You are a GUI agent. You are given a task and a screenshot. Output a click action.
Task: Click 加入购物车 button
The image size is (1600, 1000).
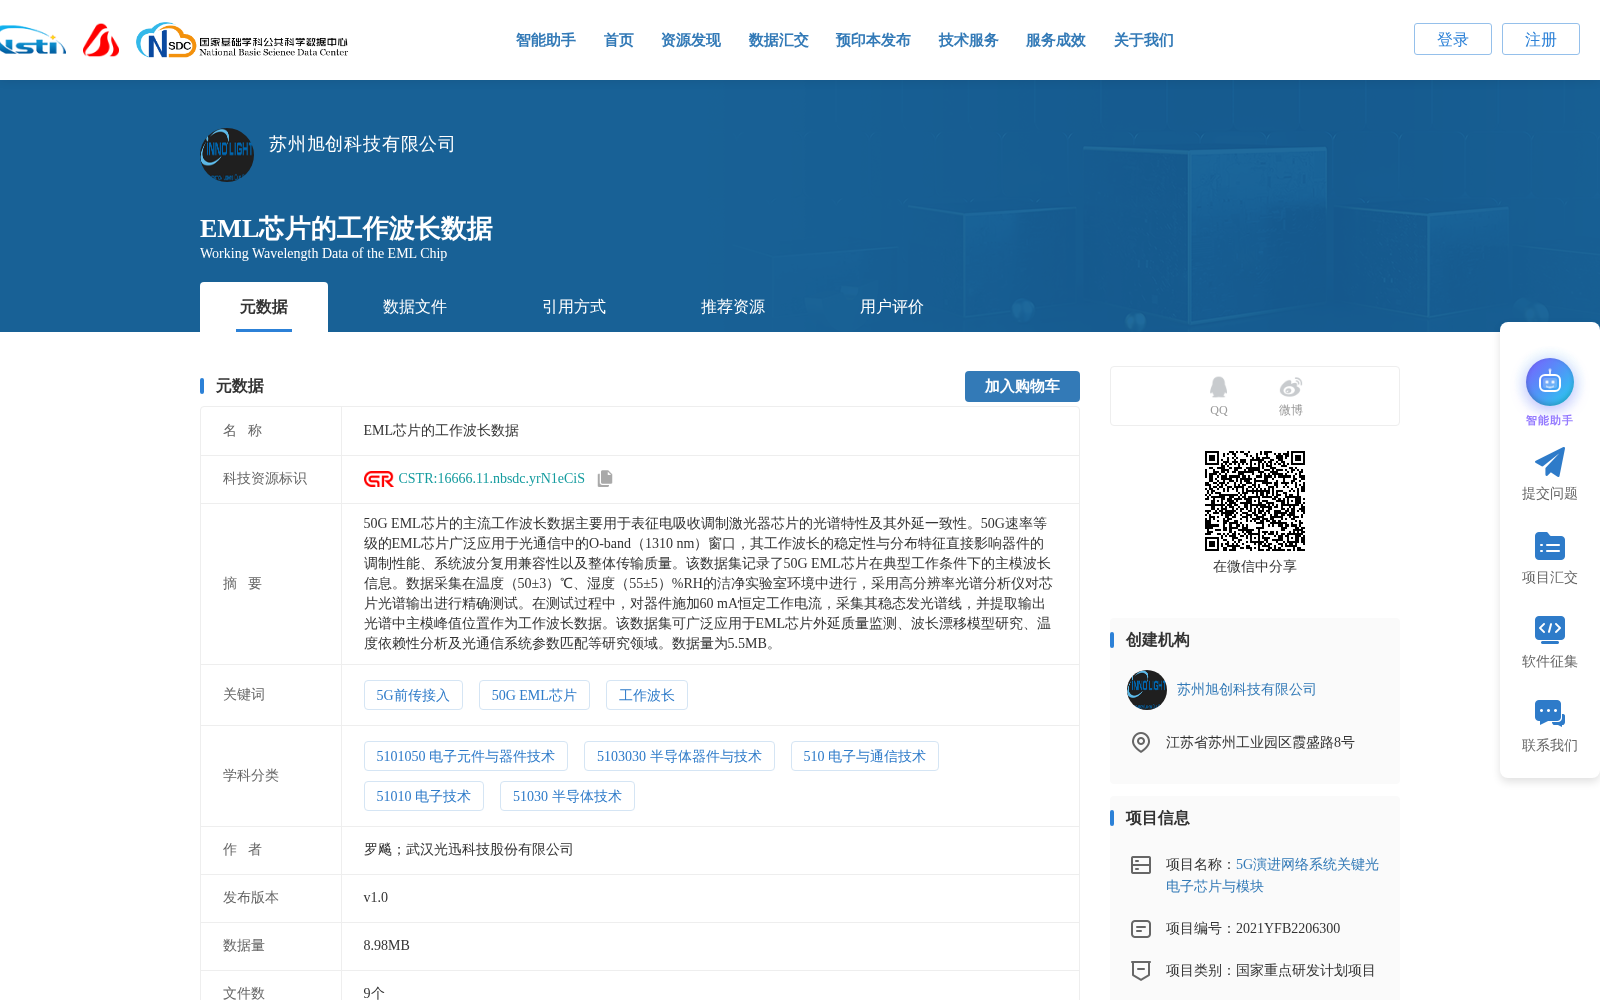point(1022,386)
